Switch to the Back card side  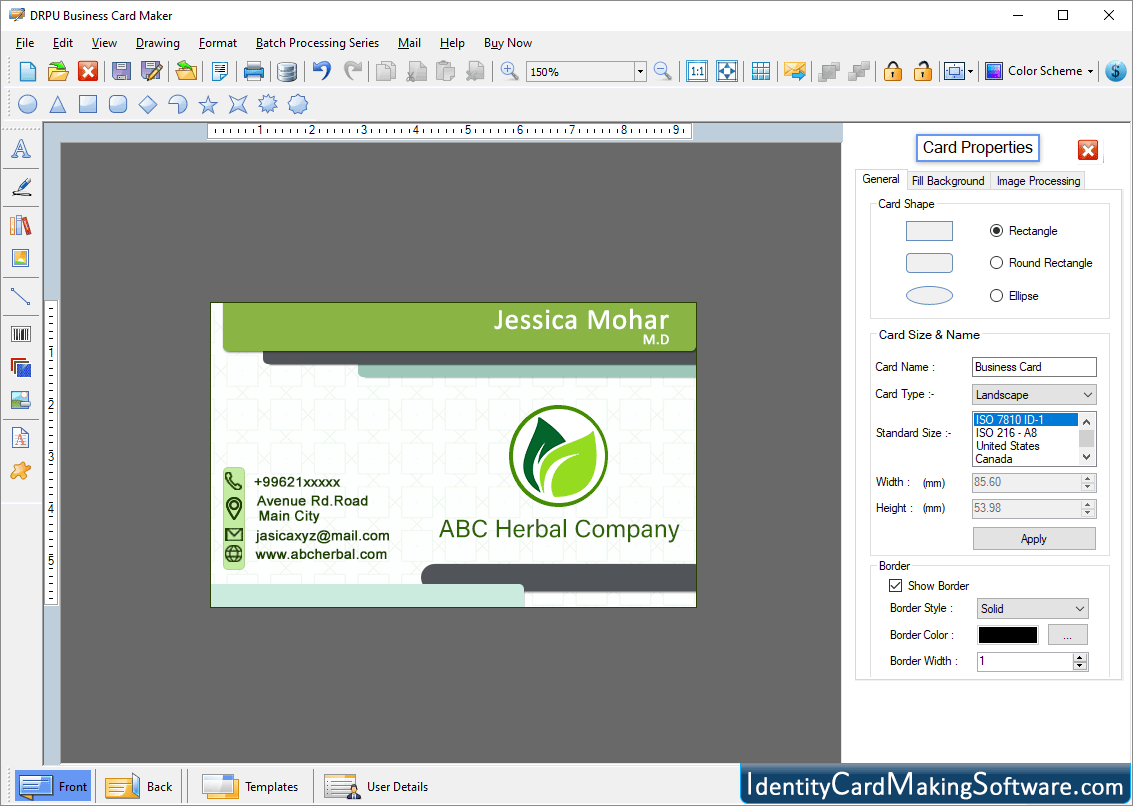tap(139, 786)
